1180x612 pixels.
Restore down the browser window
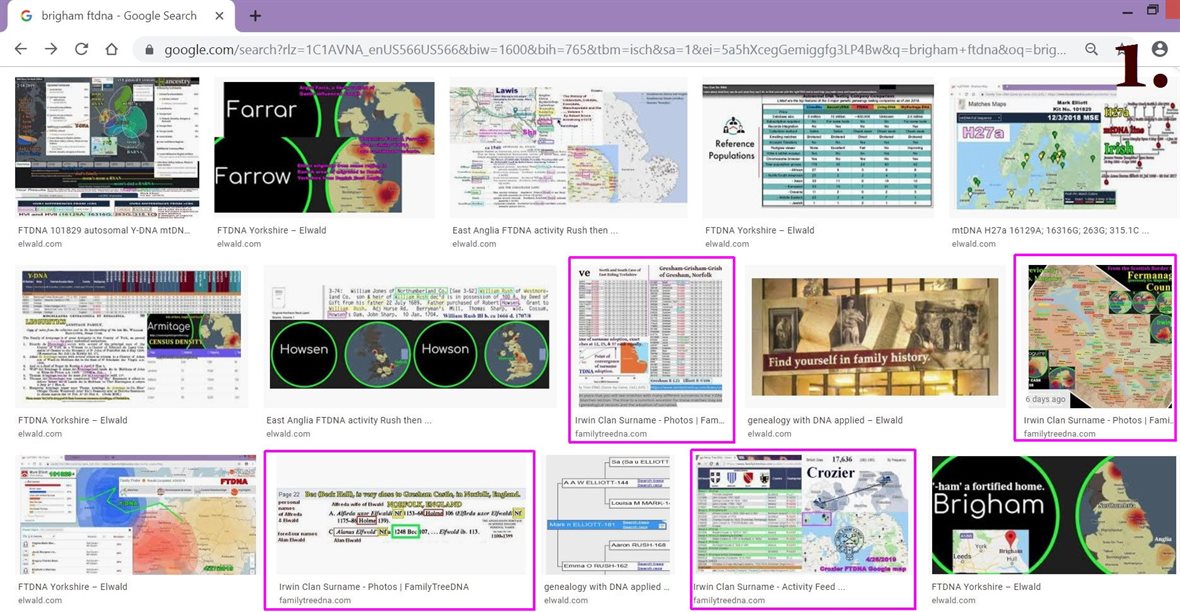tap(1153, 10)
